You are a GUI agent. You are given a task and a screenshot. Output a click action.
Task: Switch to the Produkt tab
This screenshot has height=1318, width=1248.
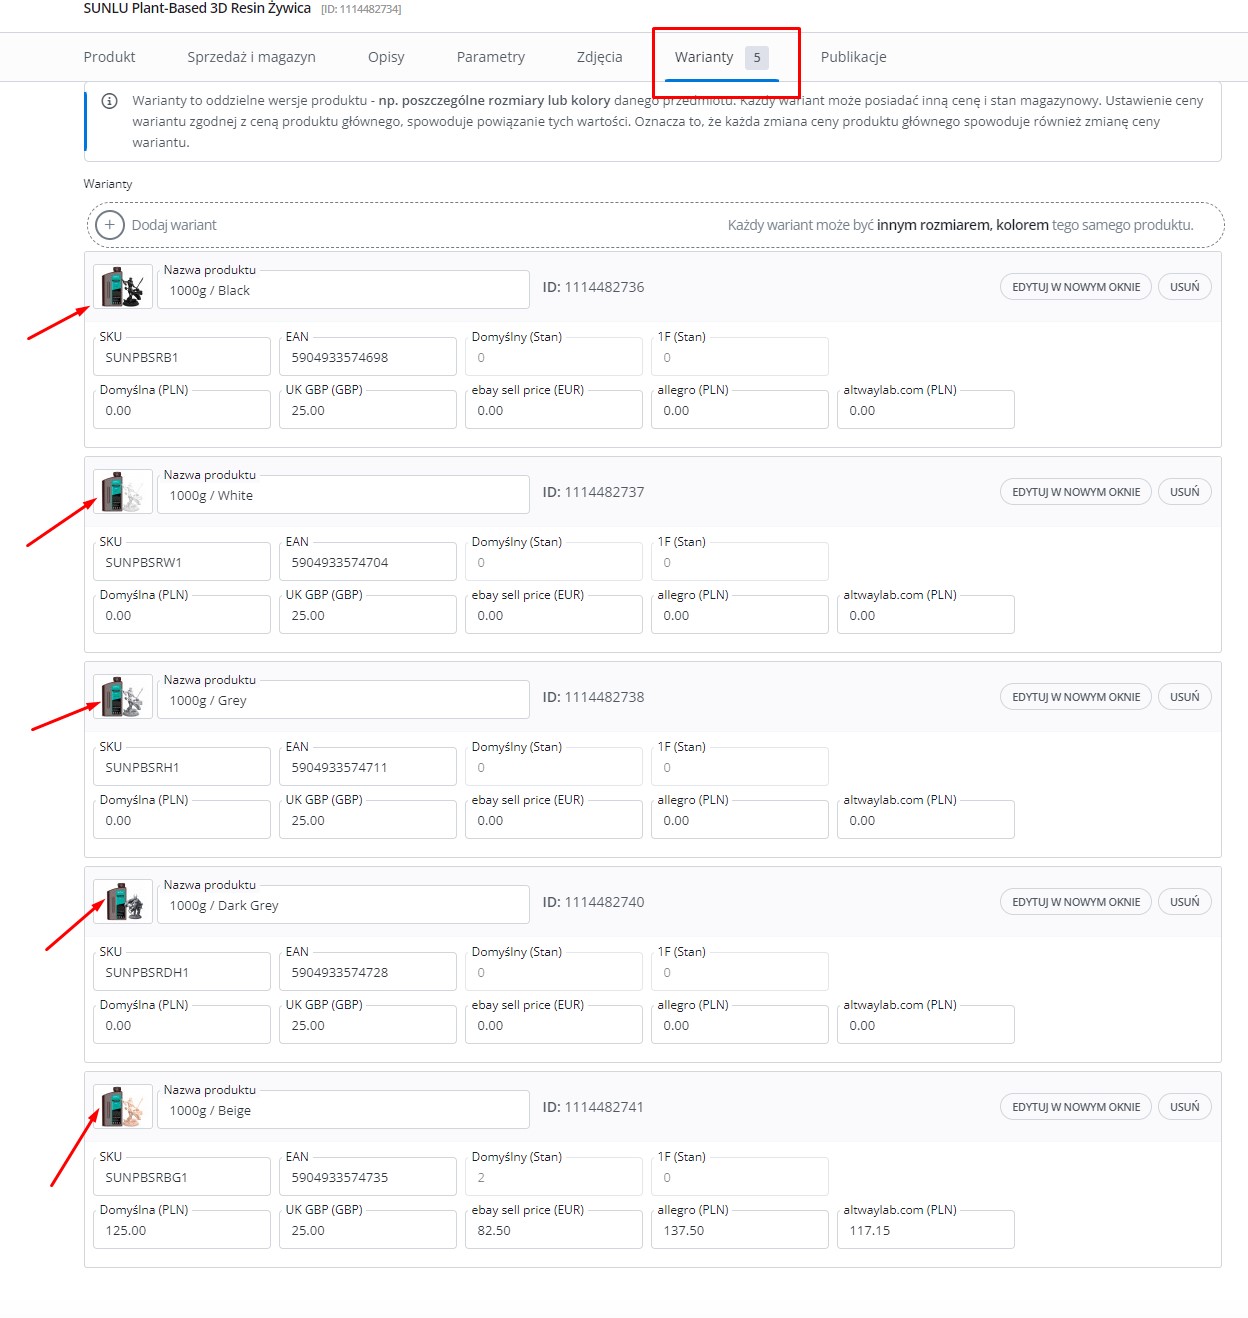tap(109, 57)
